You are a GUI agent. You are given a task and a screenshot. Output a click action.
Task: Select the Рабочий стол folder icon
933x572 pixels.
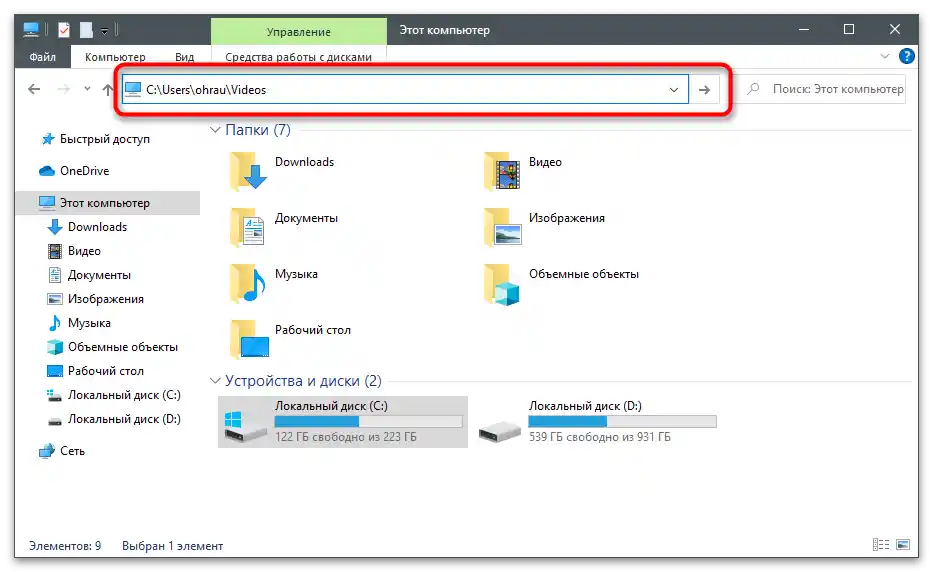[x=249, y=339]
